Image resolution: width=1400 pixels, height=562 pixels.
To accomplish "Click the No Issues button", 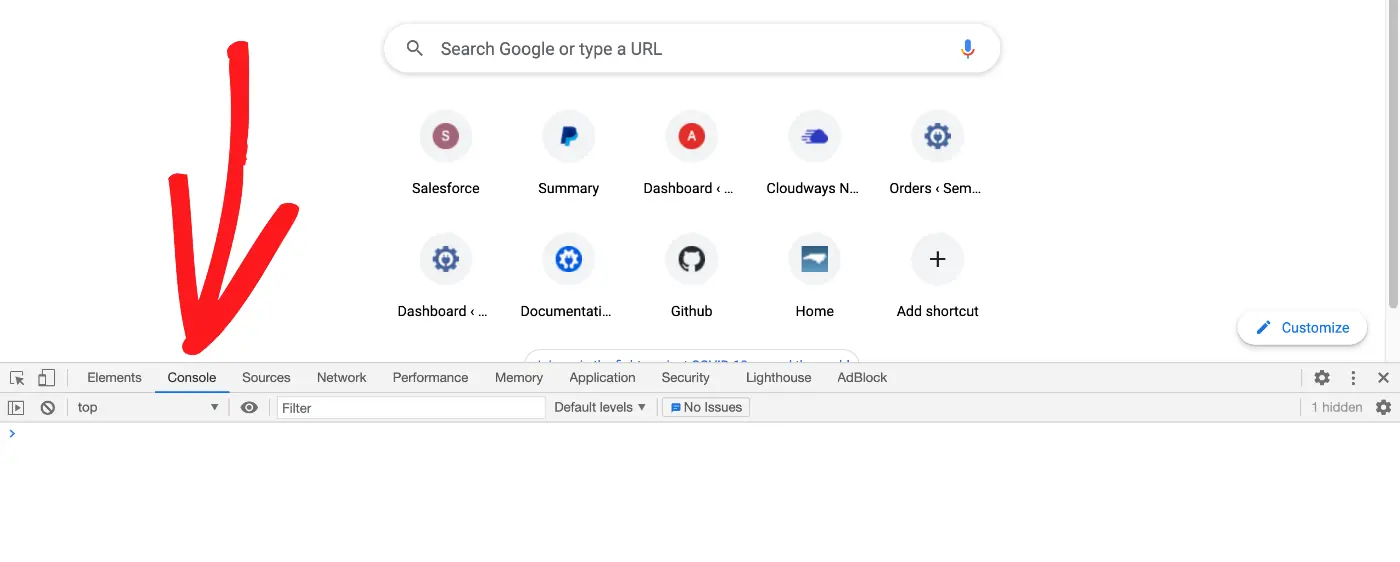I will point(705,407).
